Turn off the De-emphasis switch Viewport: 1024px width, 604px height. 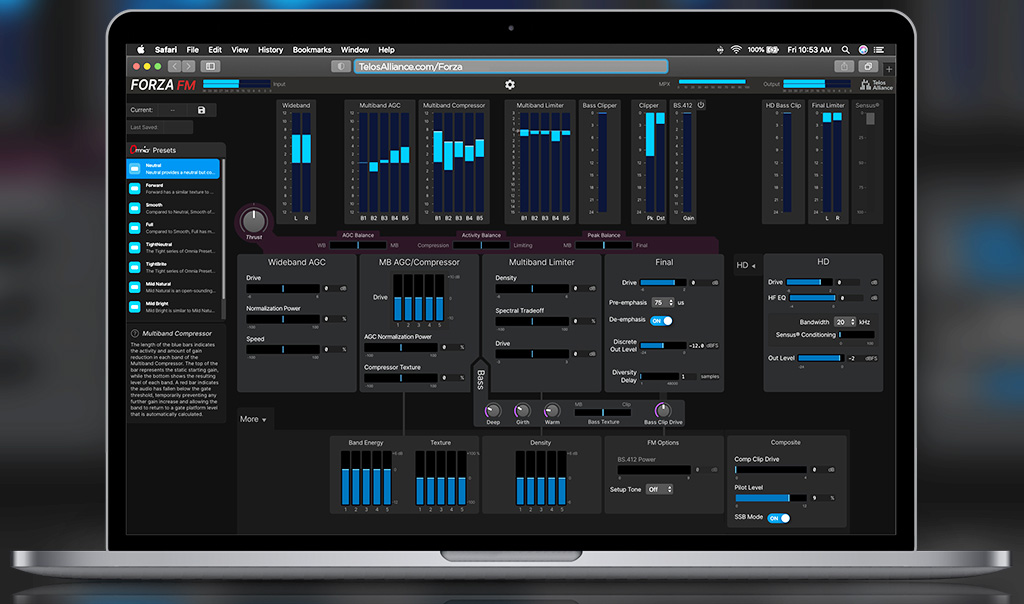pyautogui.click(x=662, y=321)
